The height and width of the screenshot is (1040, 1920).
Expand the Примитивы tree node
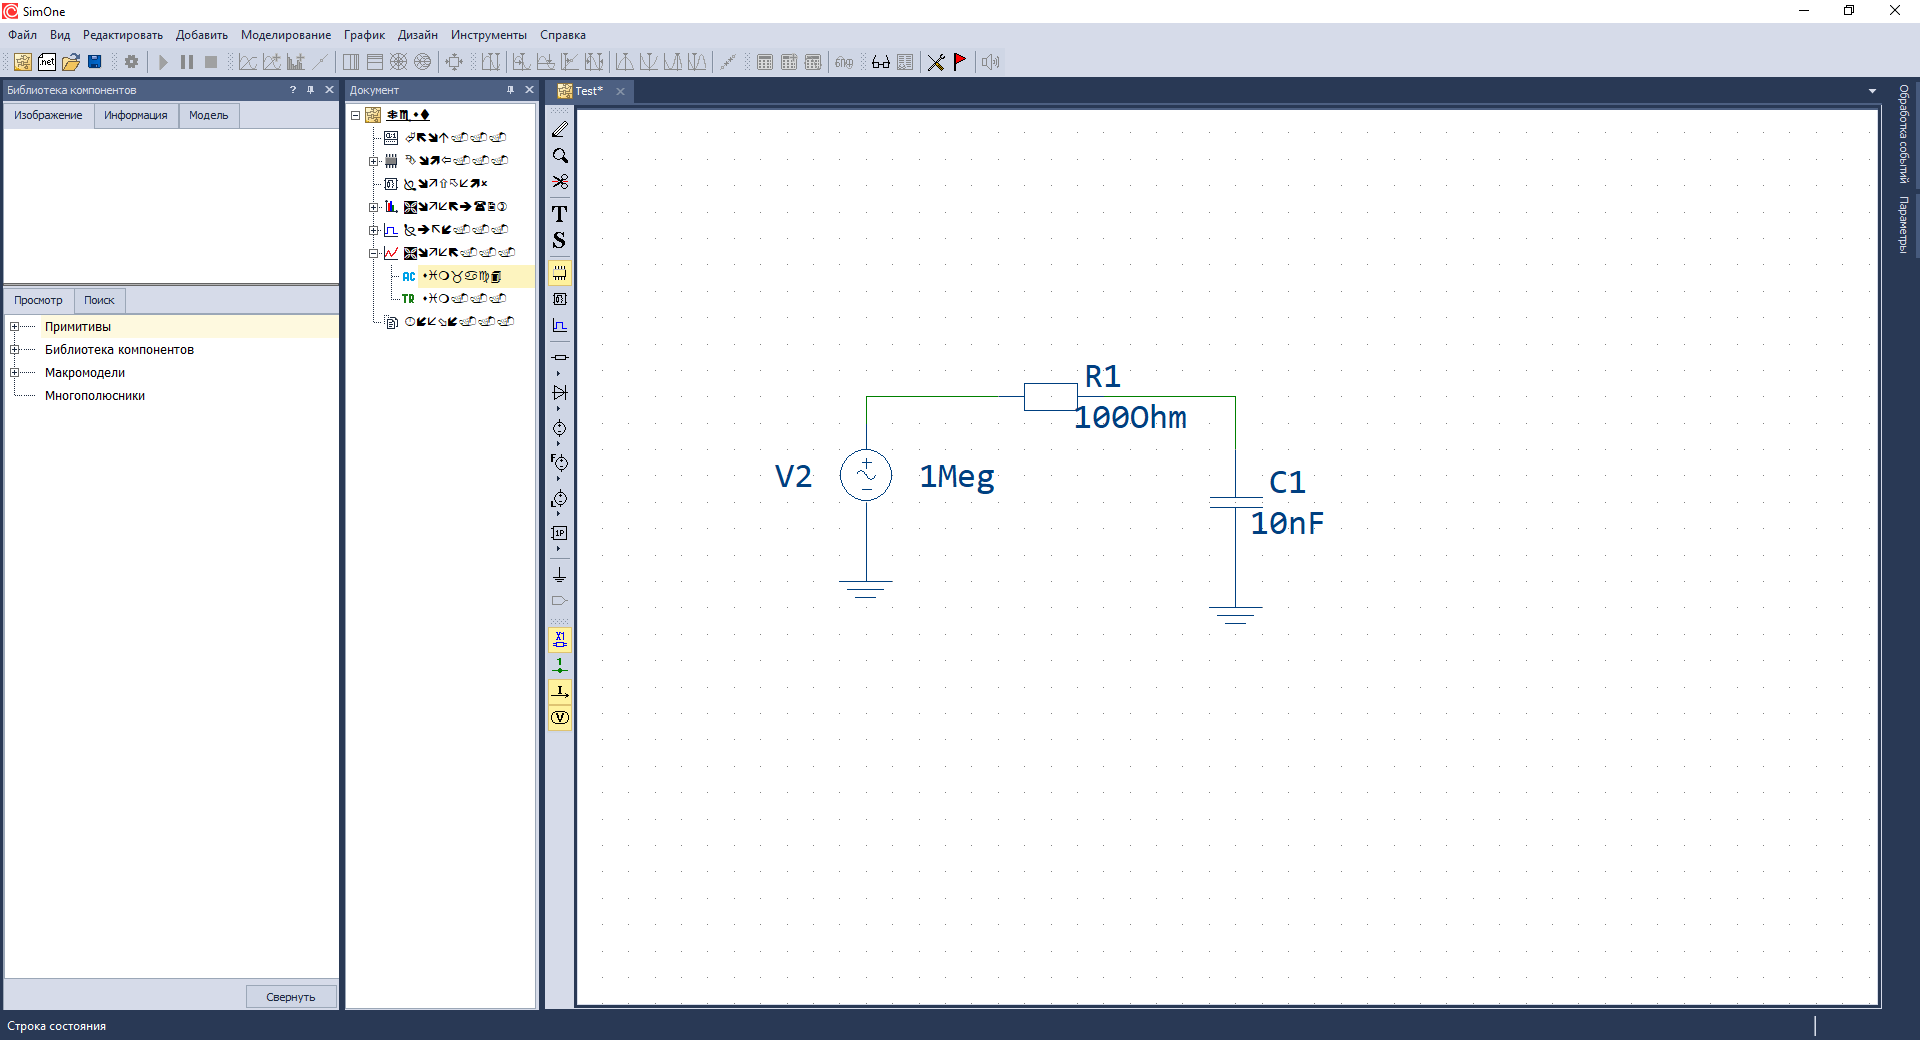coord(15,327)
